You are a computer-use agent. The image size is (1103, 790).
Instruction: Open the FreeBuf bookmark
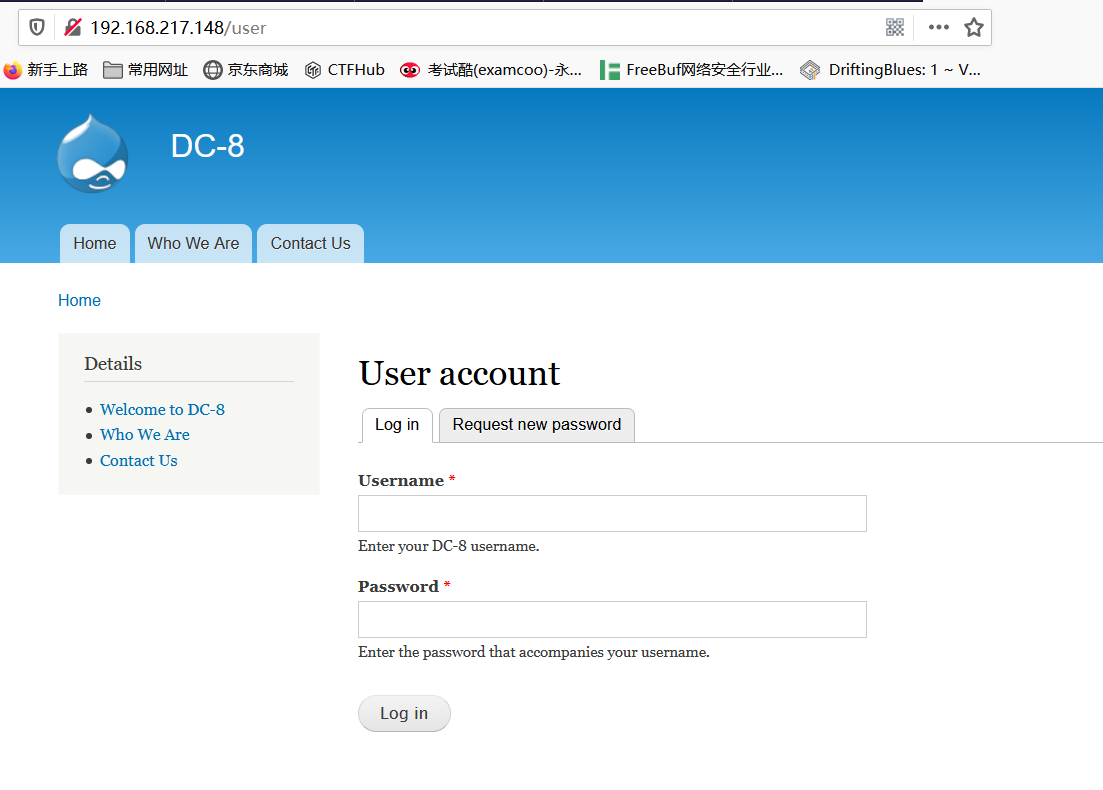[x=691, y=70]
